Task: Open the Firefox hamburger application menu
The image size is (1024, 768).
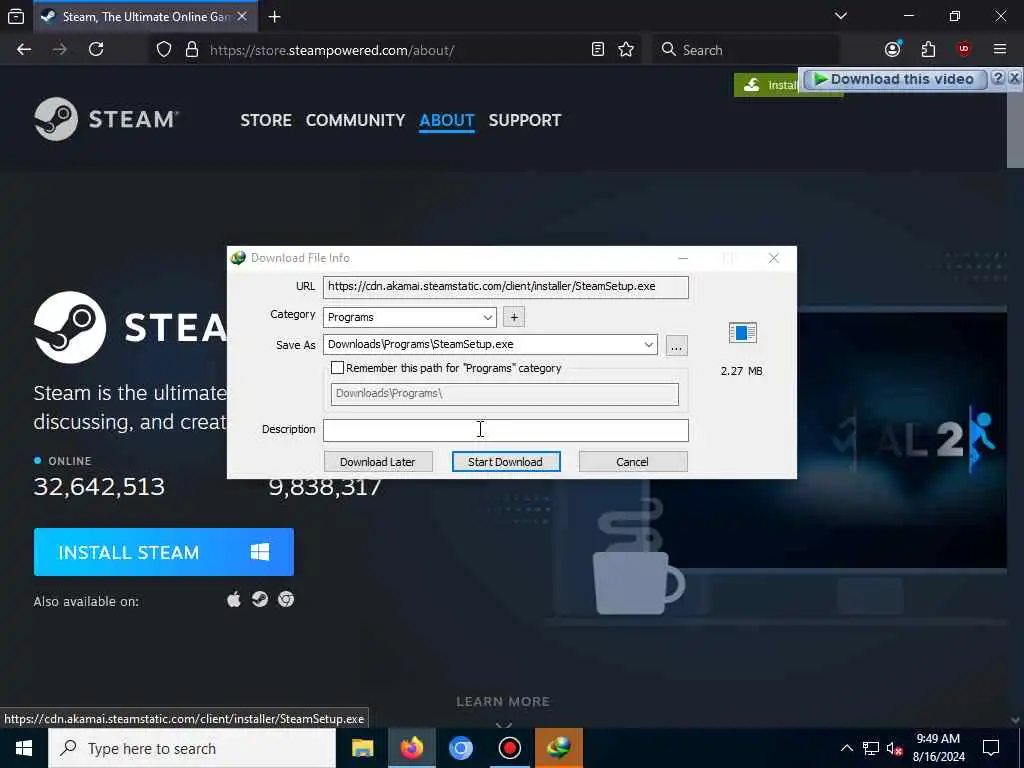Action: 999,50
